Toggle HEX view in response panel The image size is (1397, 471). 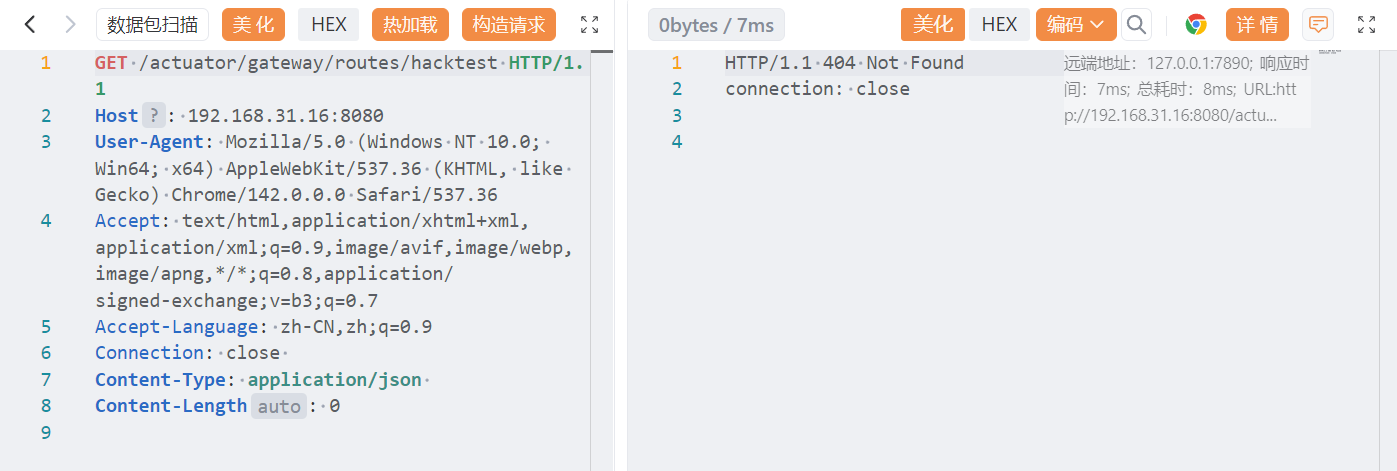click(999, 25)
